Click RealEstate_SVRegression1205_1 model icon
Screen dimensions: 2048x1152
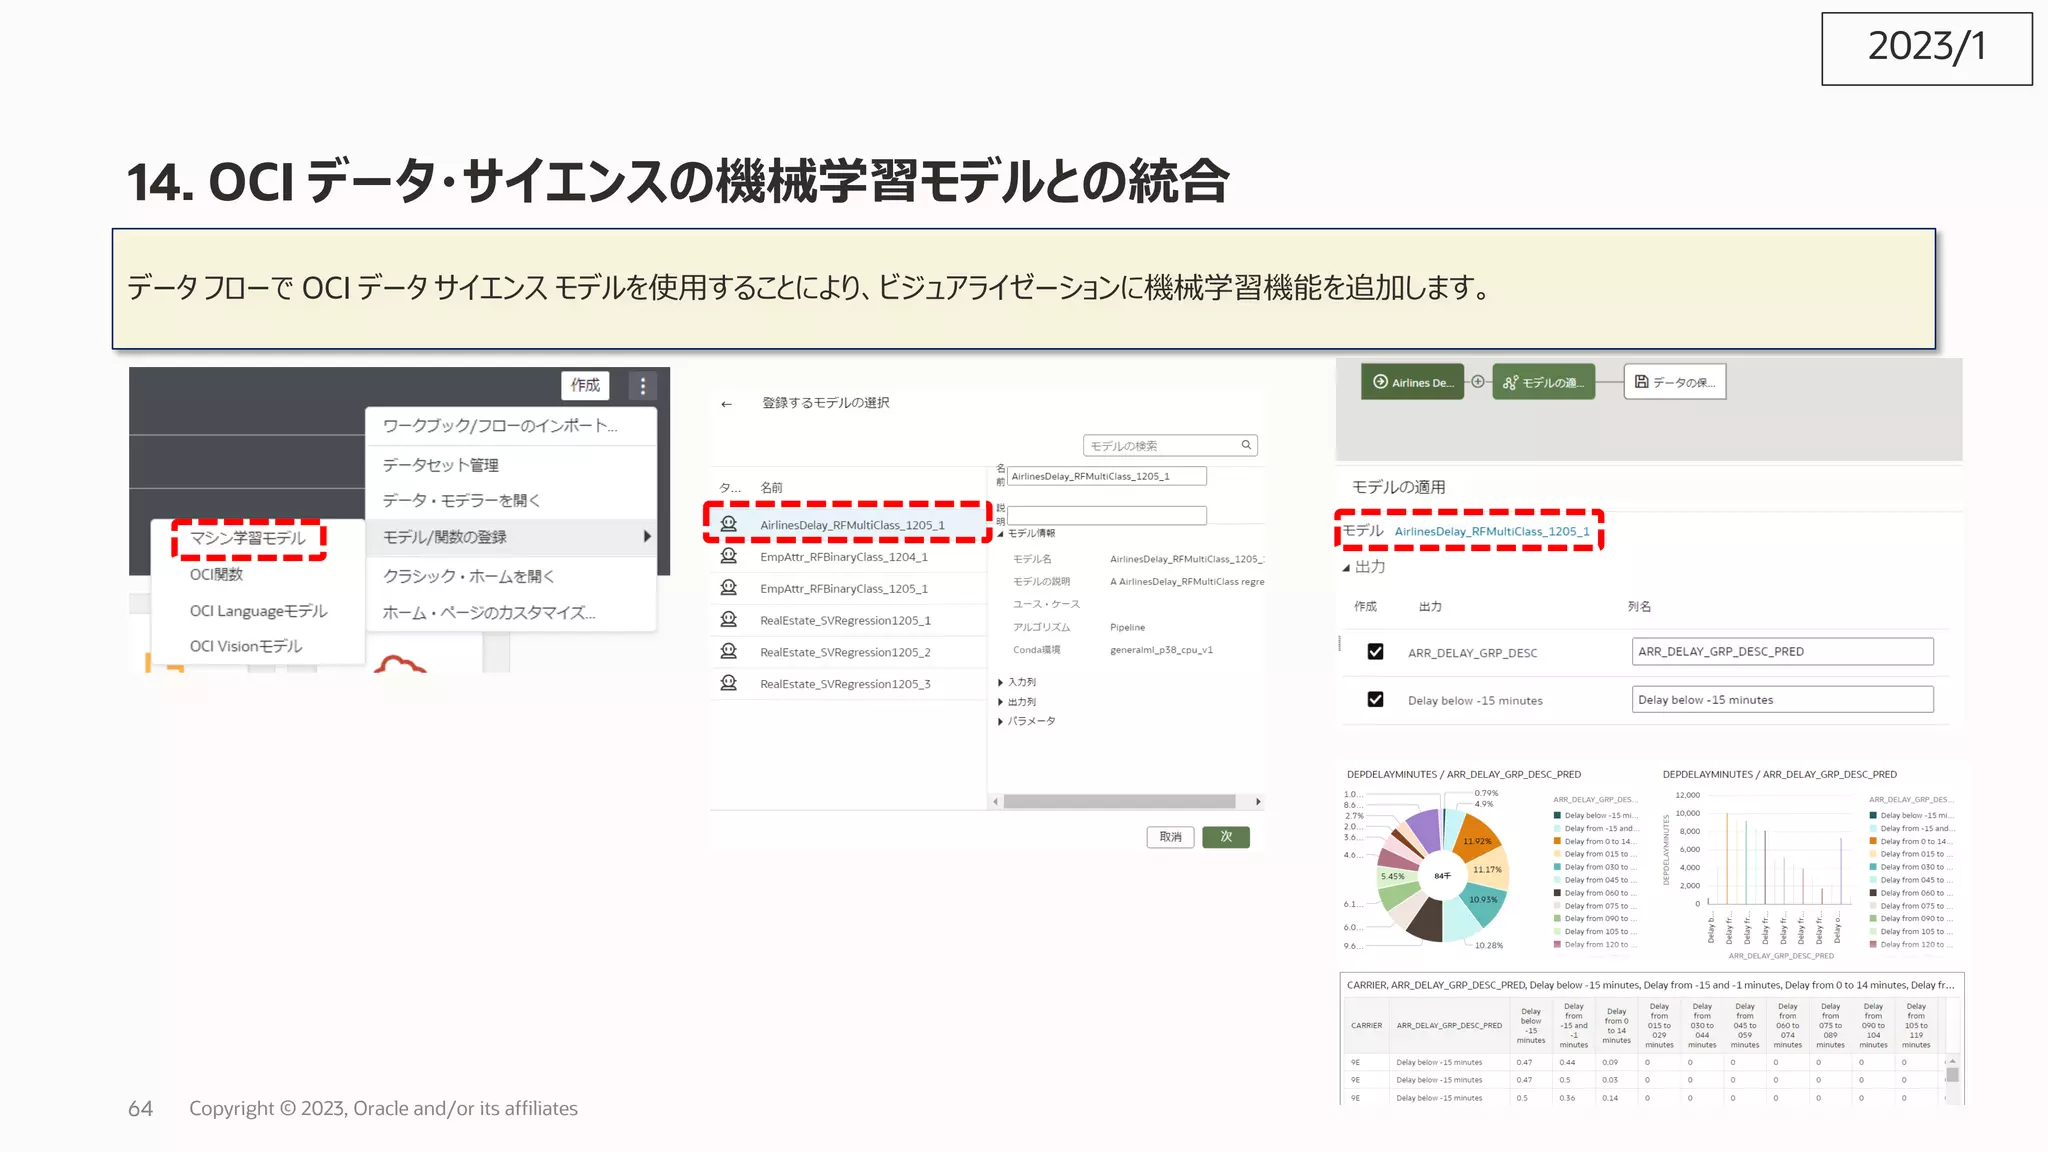[729, 620]
